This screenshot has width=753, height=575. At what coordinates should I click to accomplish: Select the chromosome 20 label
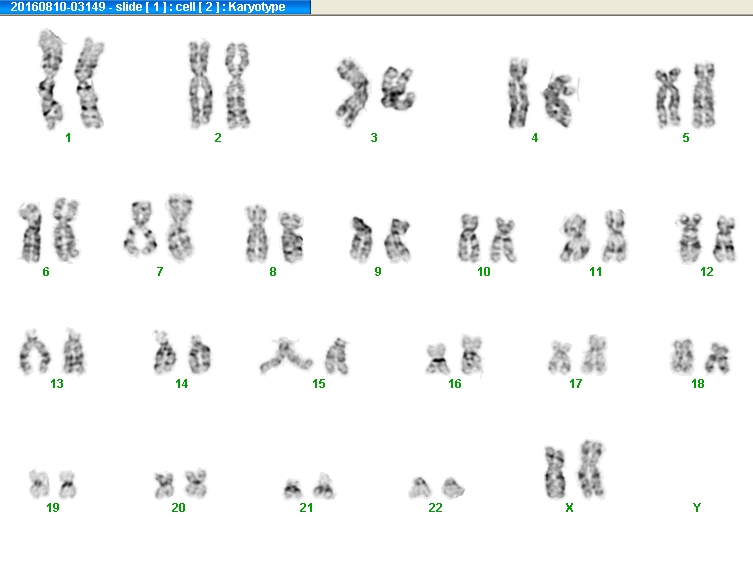pos(178,508)
